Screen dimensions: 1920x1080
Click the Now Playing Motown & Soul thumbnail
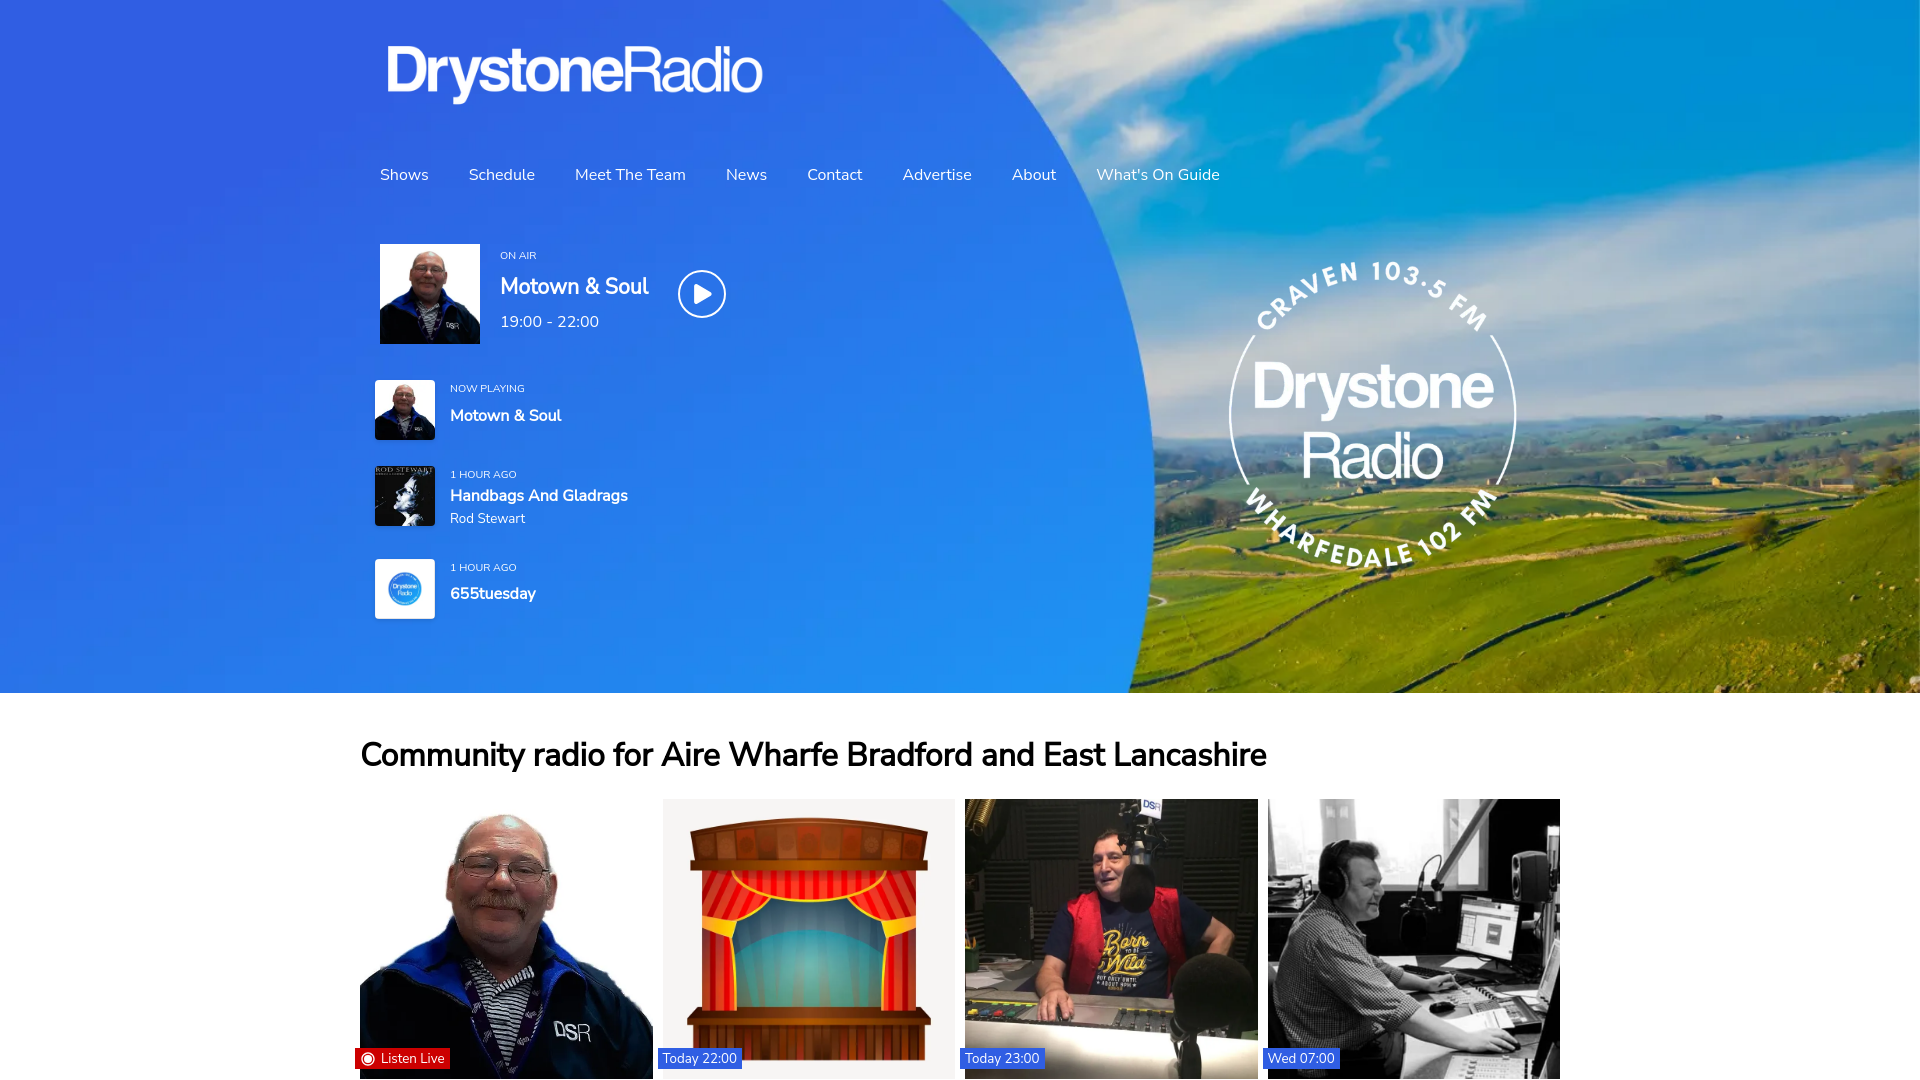tap(405, 410)
